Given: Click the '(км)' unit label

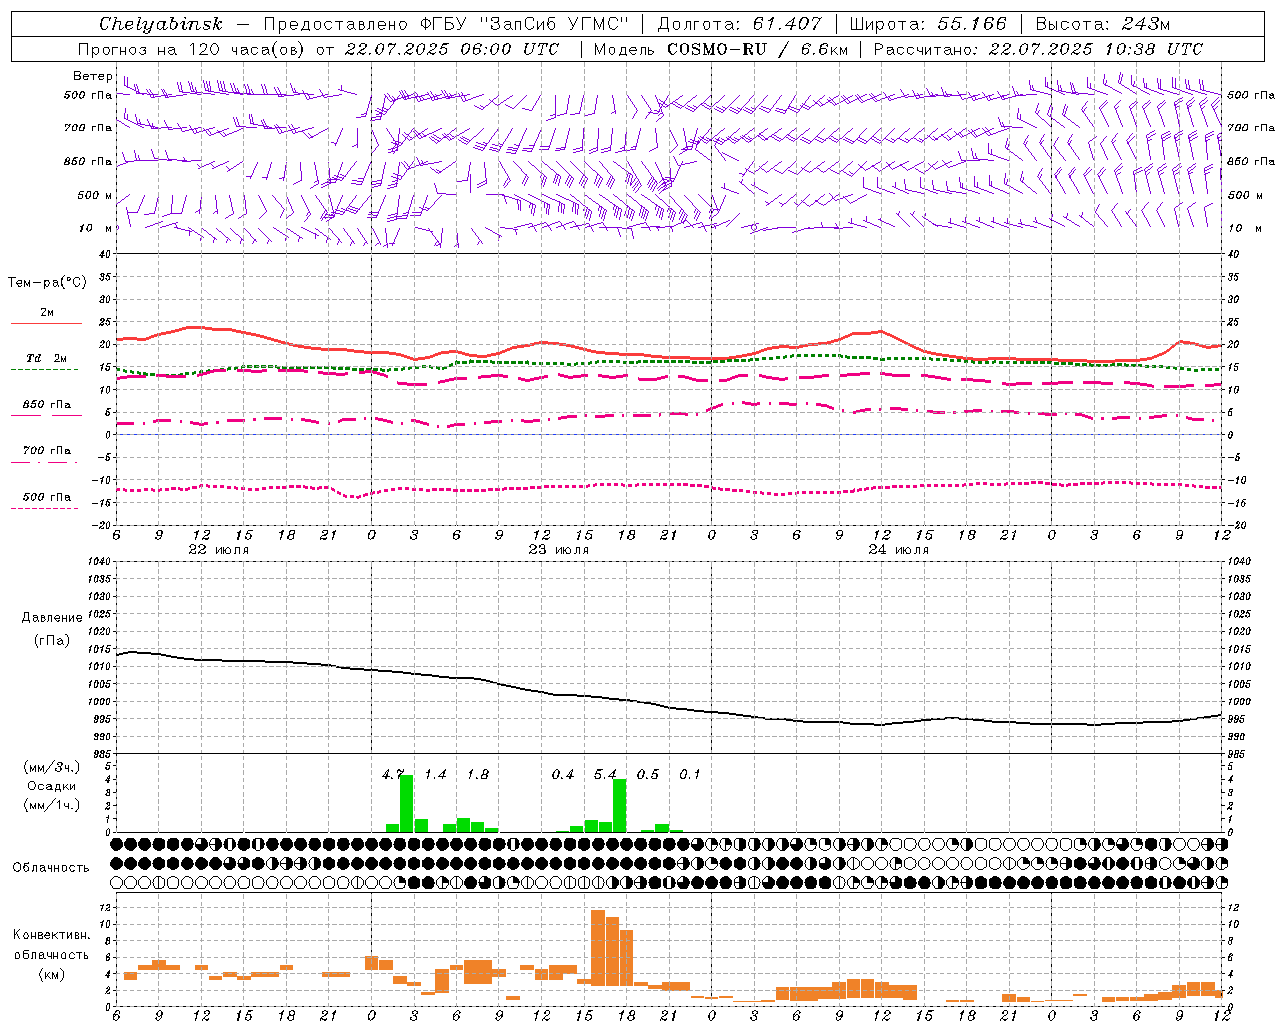Looking at the screenshot, I should pos(52,974).
